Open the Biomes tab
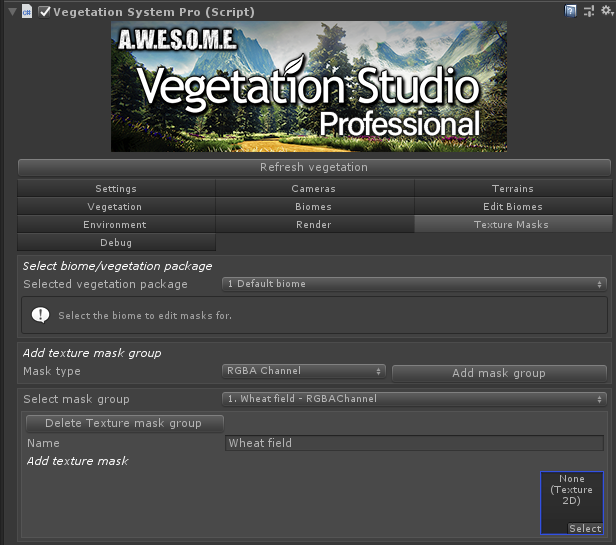Screen dimensions: 616x545 pyautogui.click(x=314, y=207)
